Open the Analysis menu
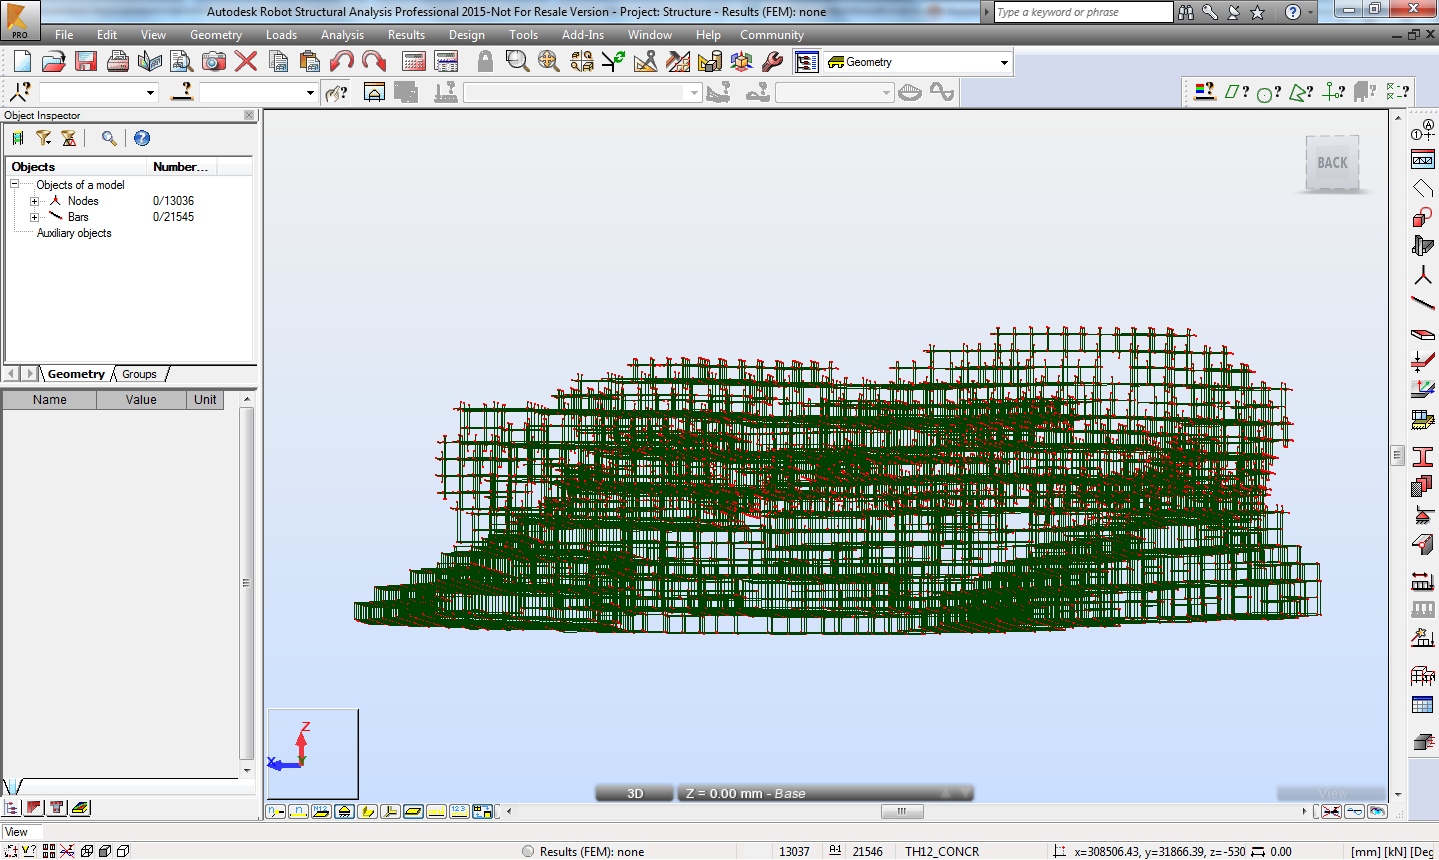 point(342,35)
